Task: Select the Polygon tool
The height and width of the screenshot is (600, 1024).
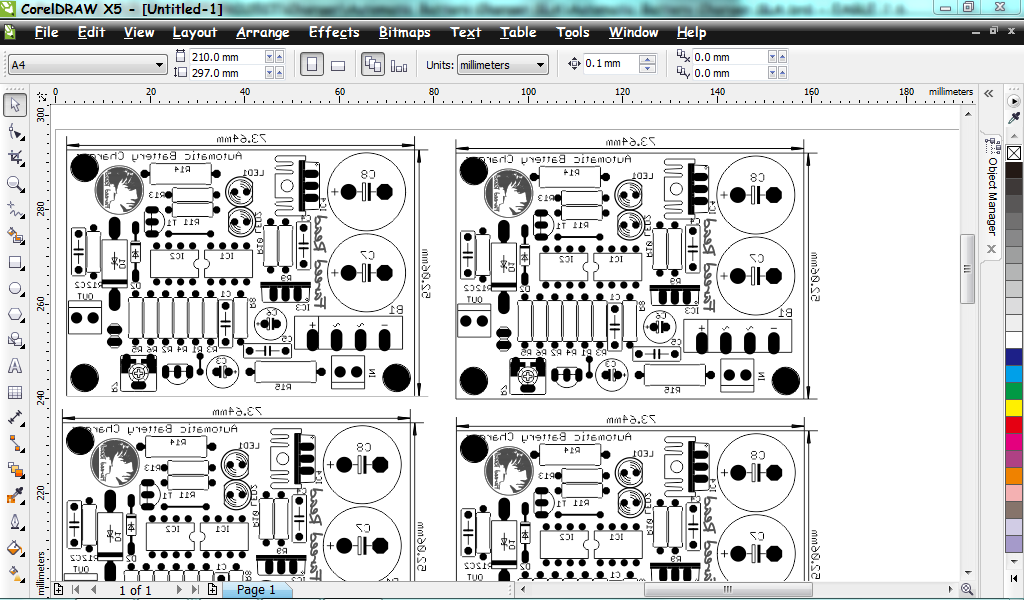Action: tap(15, 315)
